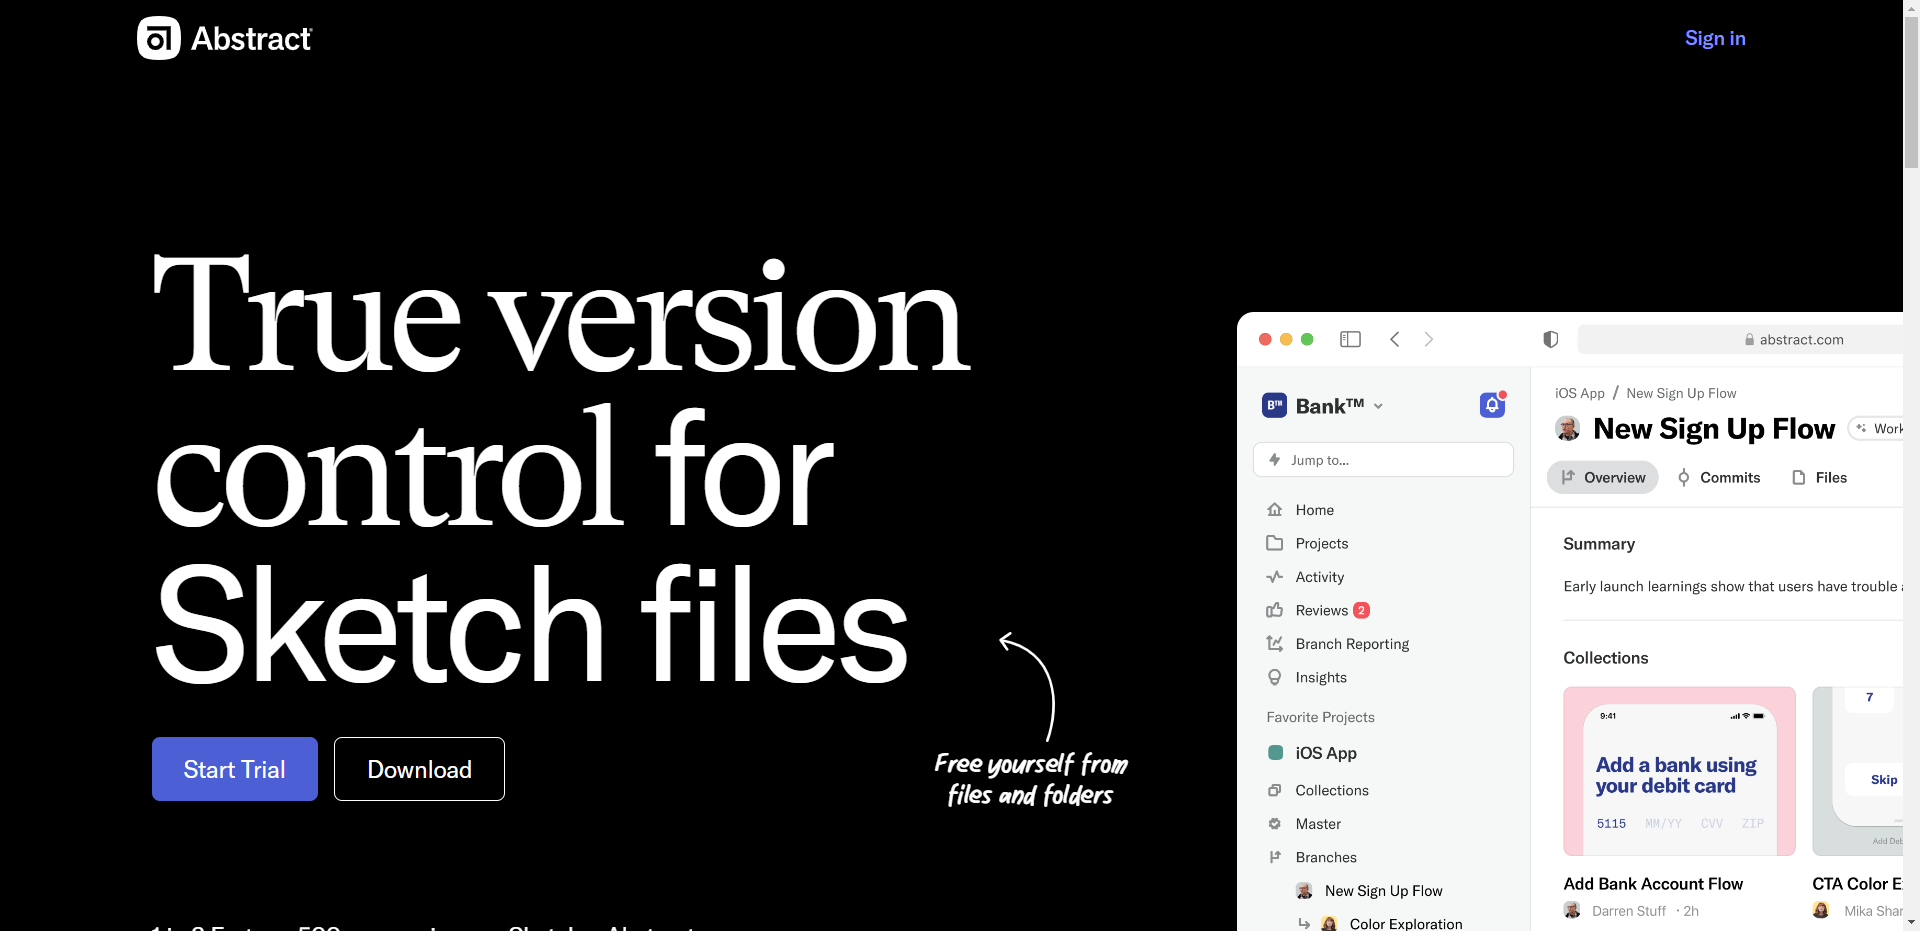Image resolution: width=1920 pixels, height=931 pixels.
Task: Click the Master branch icon
Action: pos(1275,824)
